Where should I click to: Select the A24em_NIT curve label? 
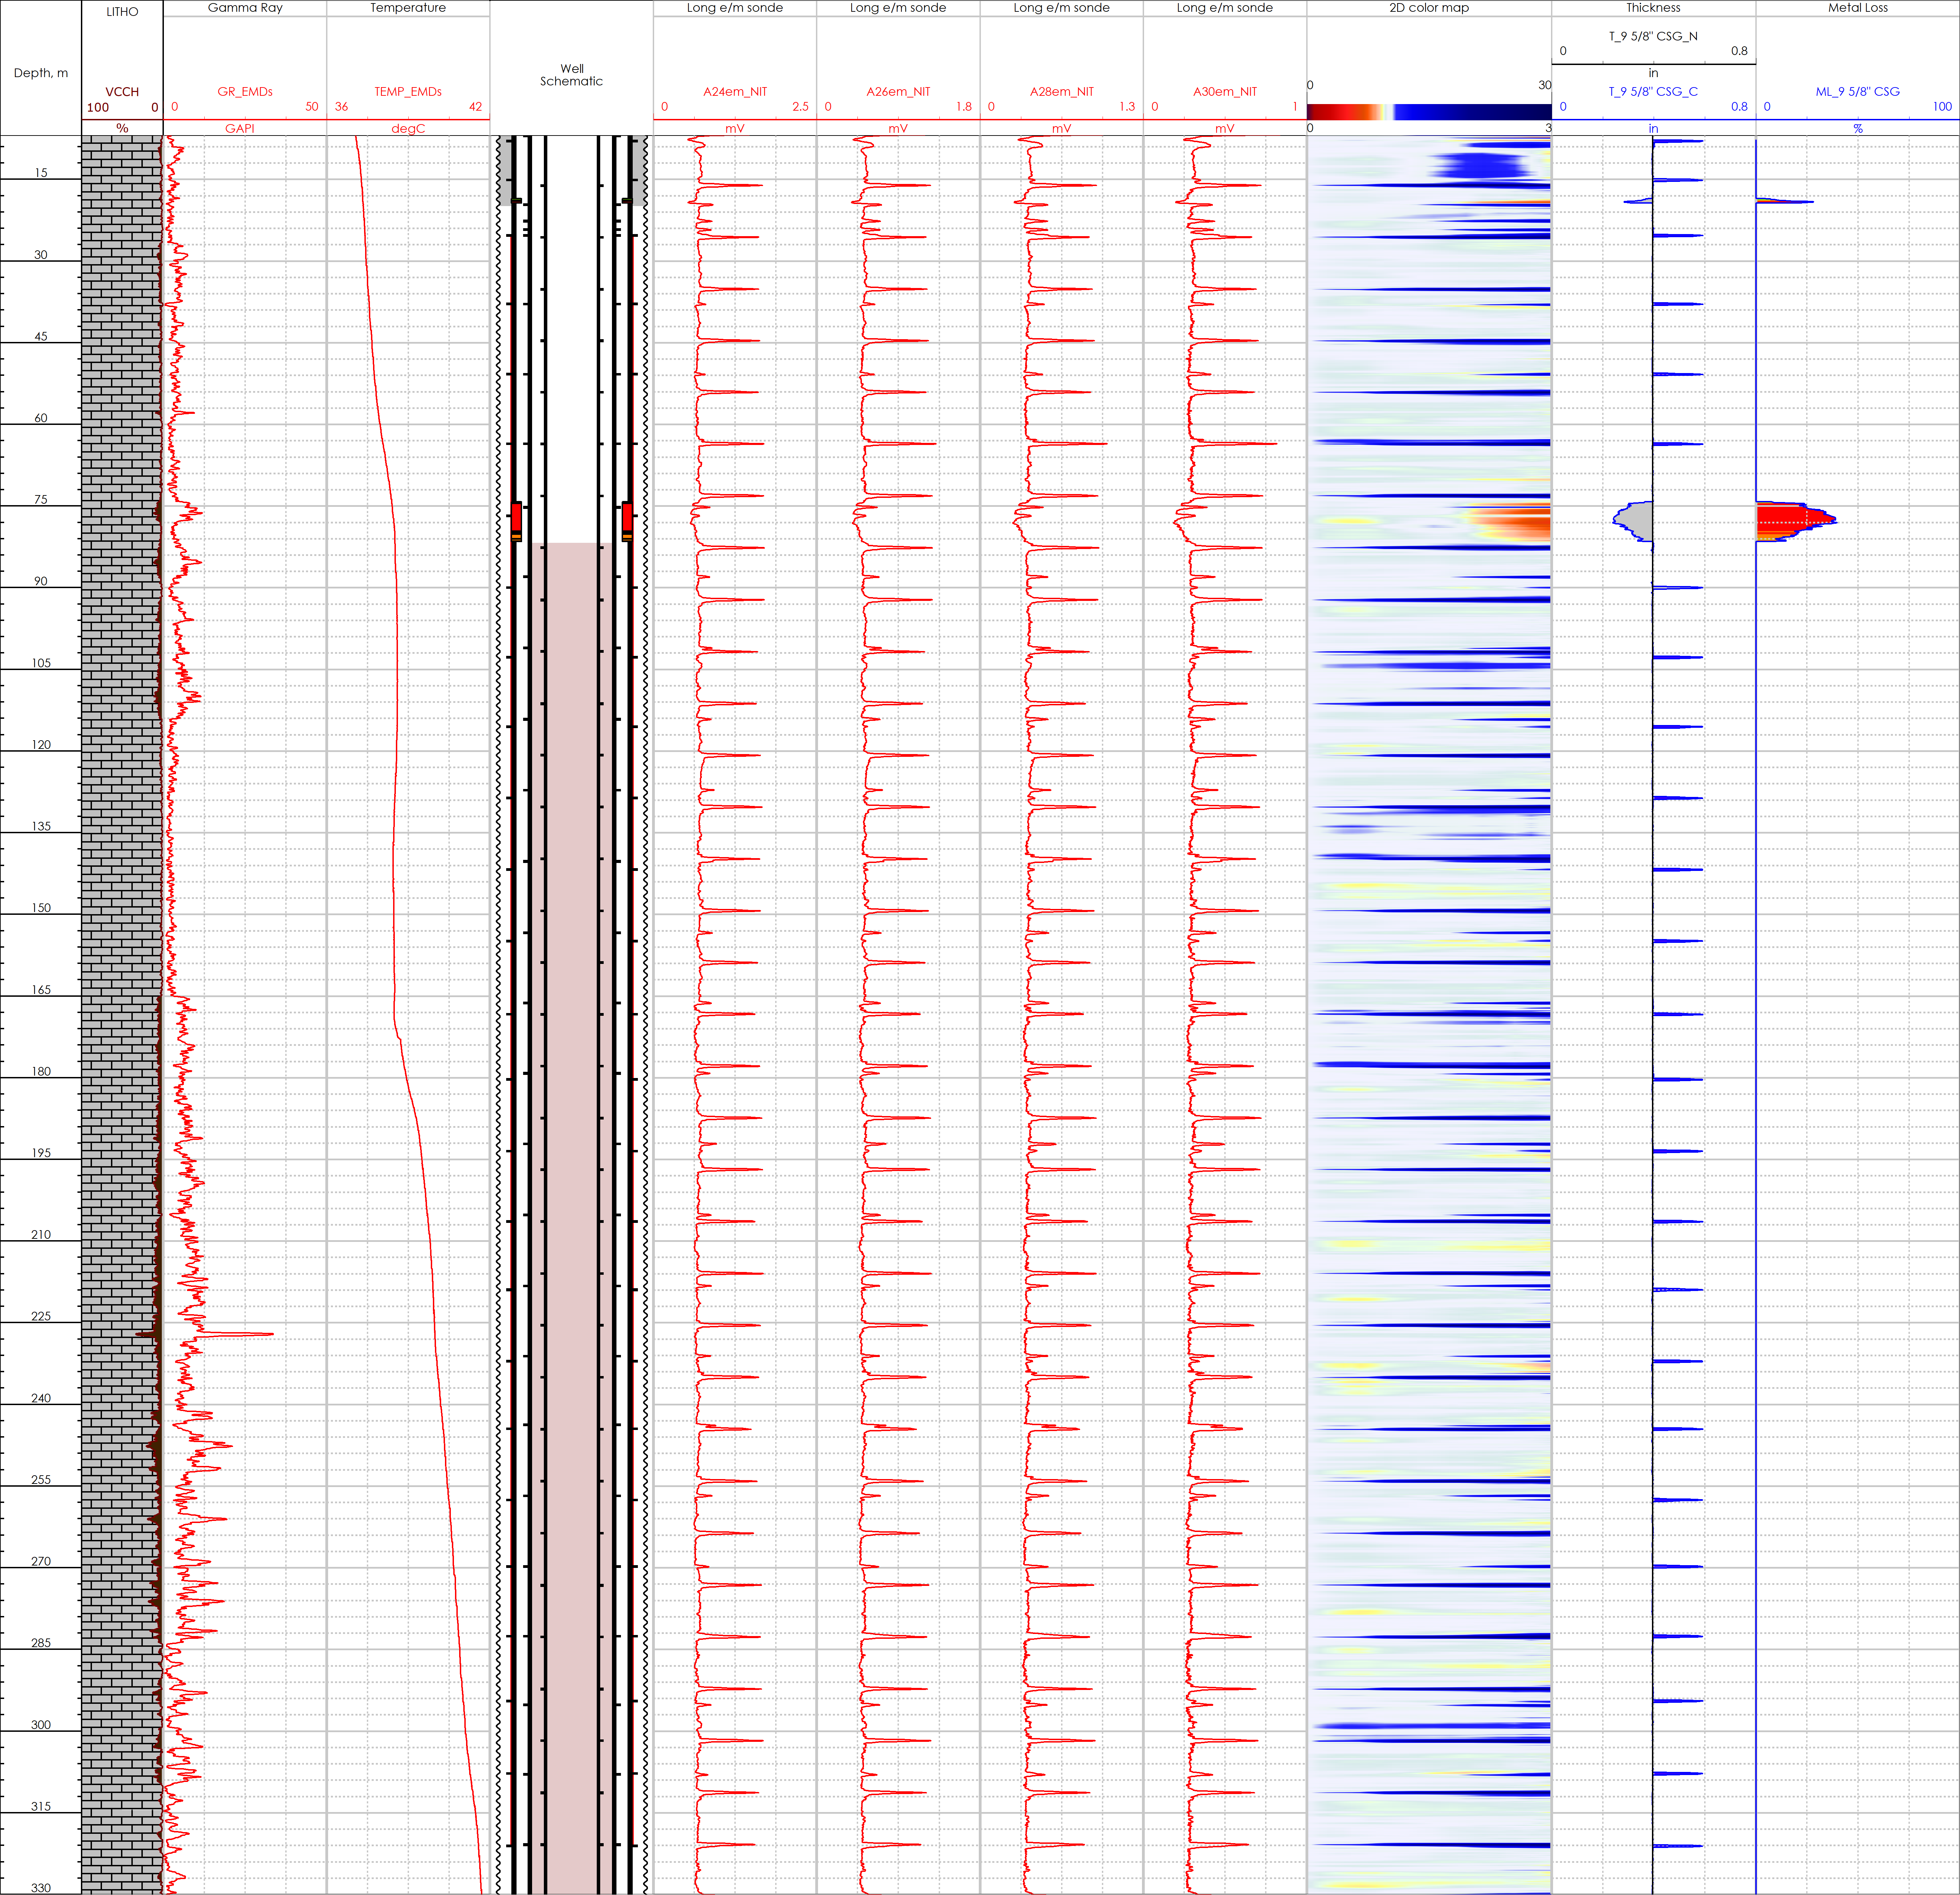point(735,91)
